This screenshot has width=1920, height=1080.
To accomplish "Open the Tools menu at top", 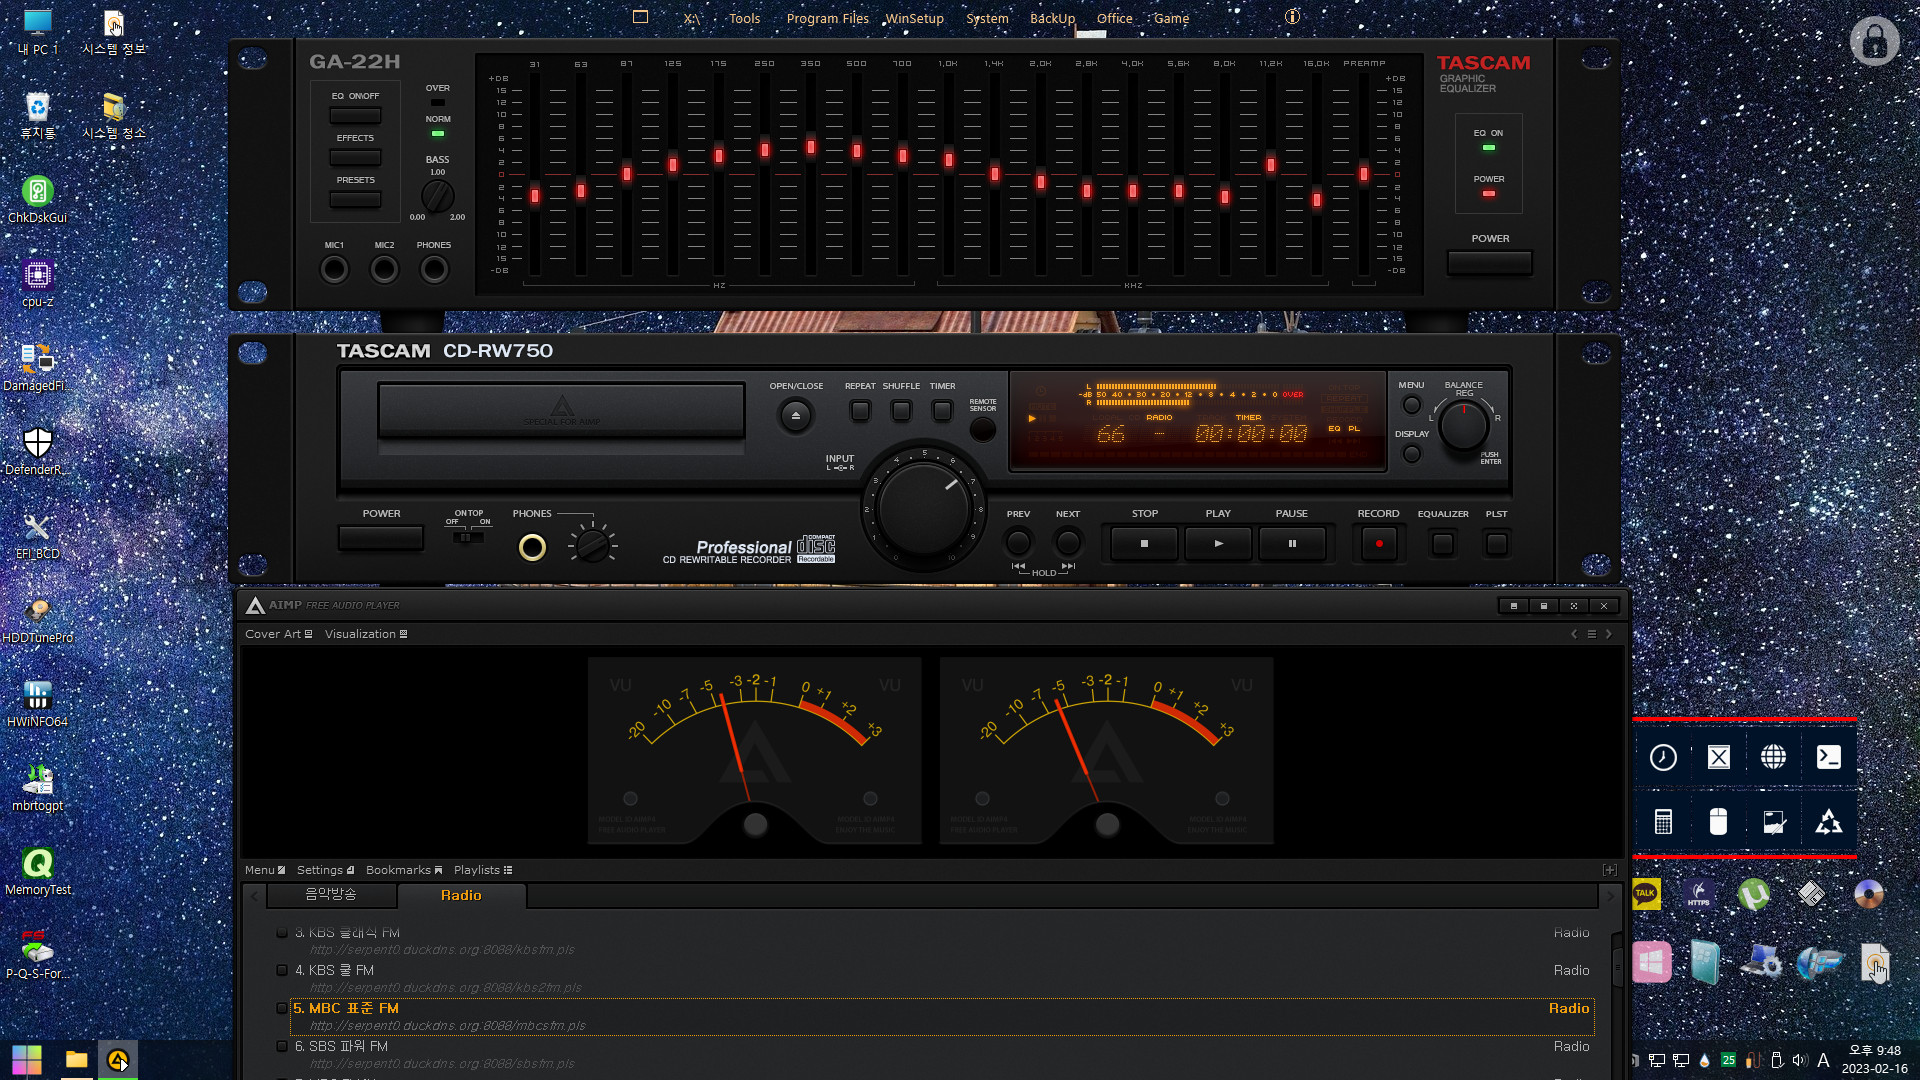I will click(x=744, y=18).
